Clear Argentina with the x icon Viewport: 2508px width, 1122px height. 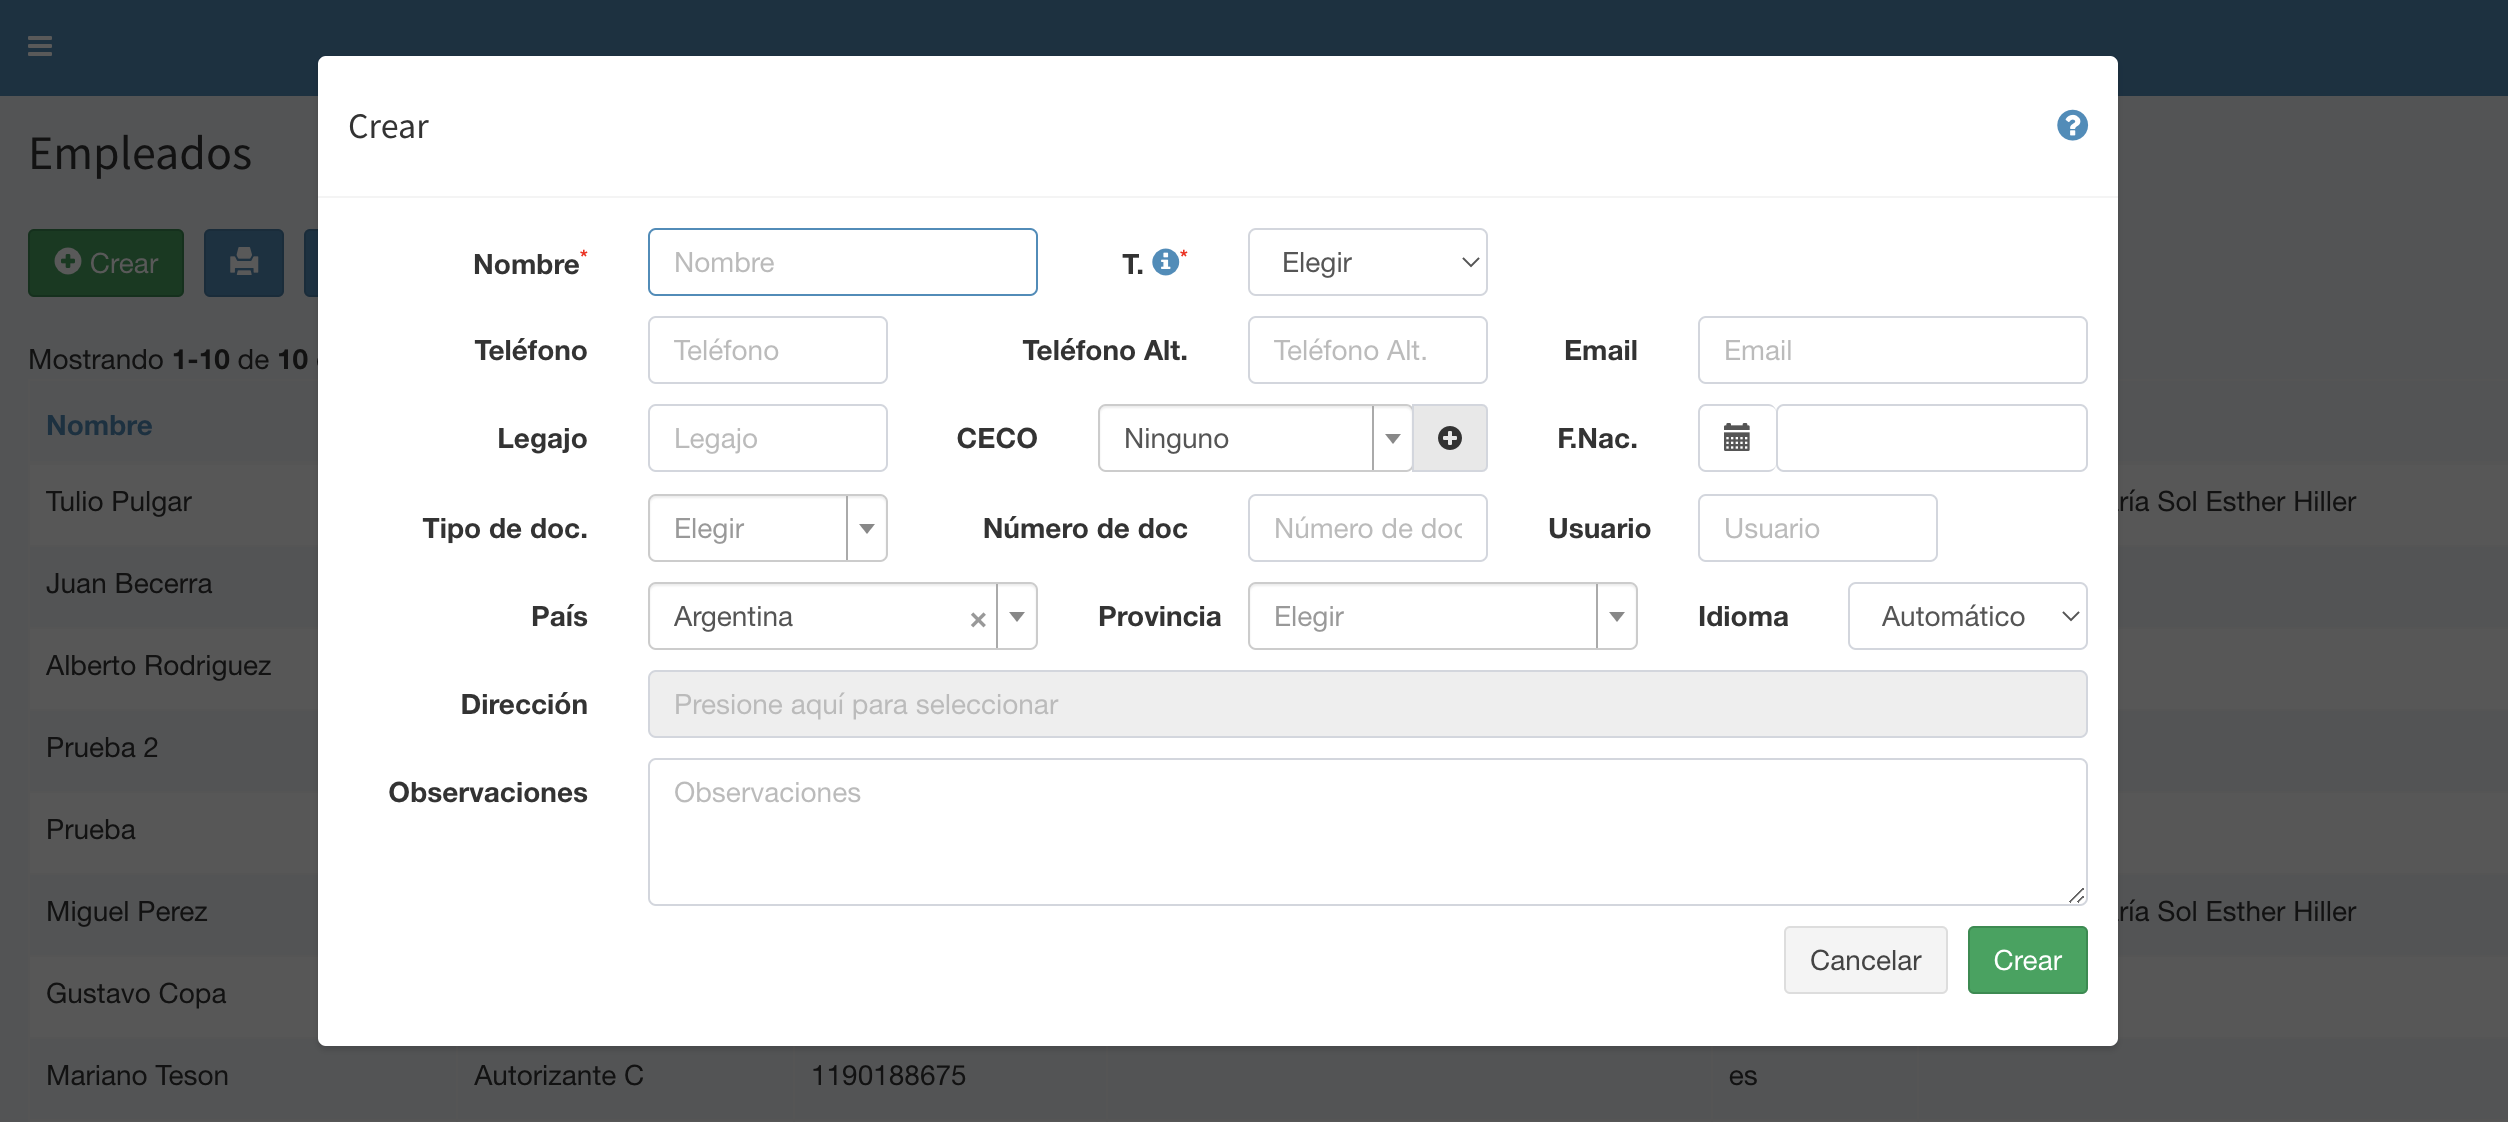click(x=978, y=619)
